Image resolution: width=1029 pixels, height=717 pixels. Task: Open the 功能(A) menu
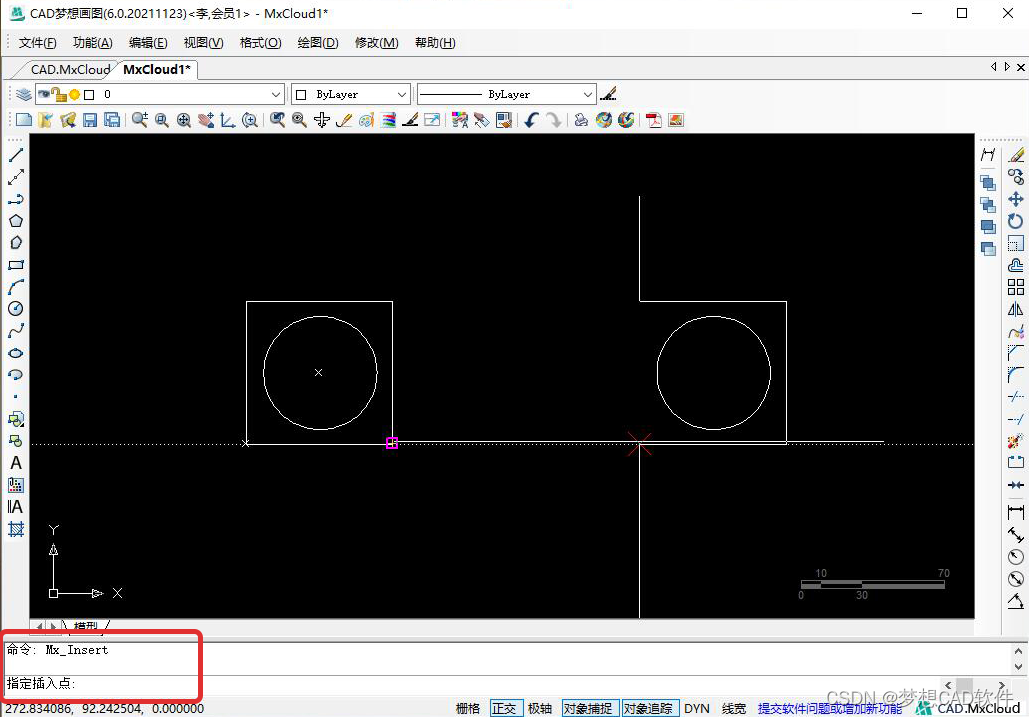click(x=93, y=43)
